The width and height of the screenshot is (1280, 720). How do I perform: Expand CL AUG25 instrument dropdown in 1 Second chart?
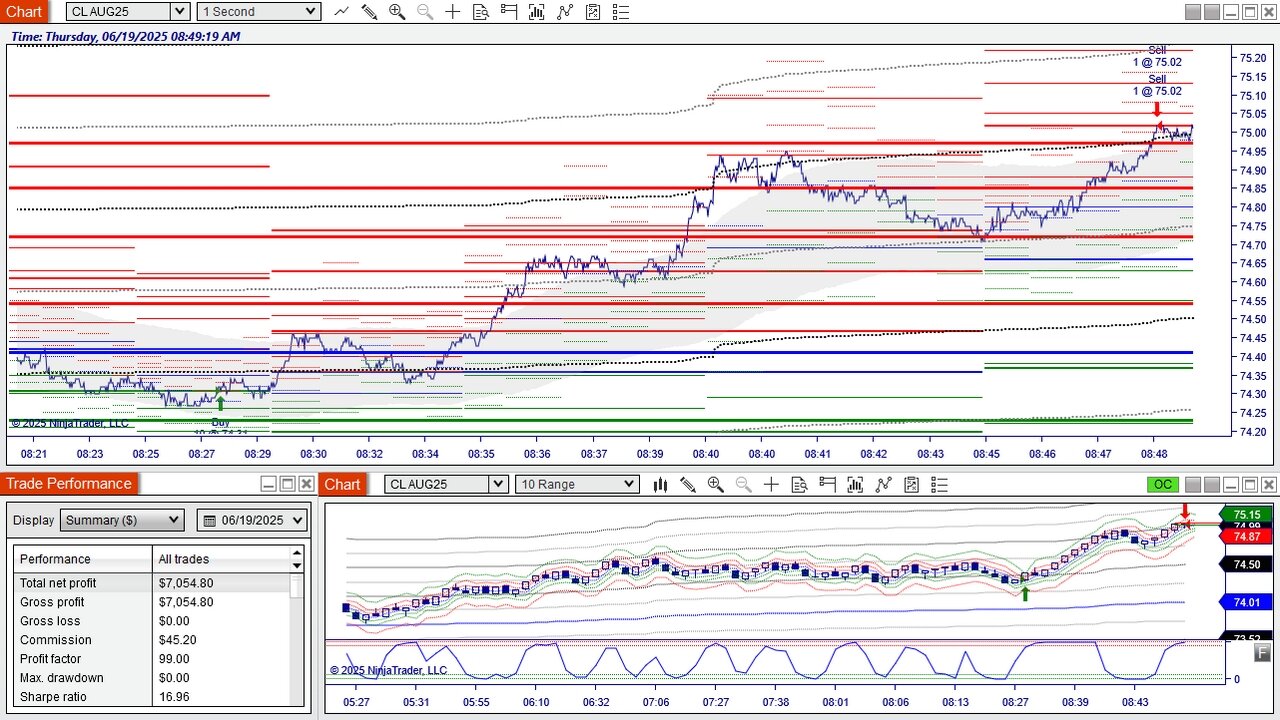[179, 12]
